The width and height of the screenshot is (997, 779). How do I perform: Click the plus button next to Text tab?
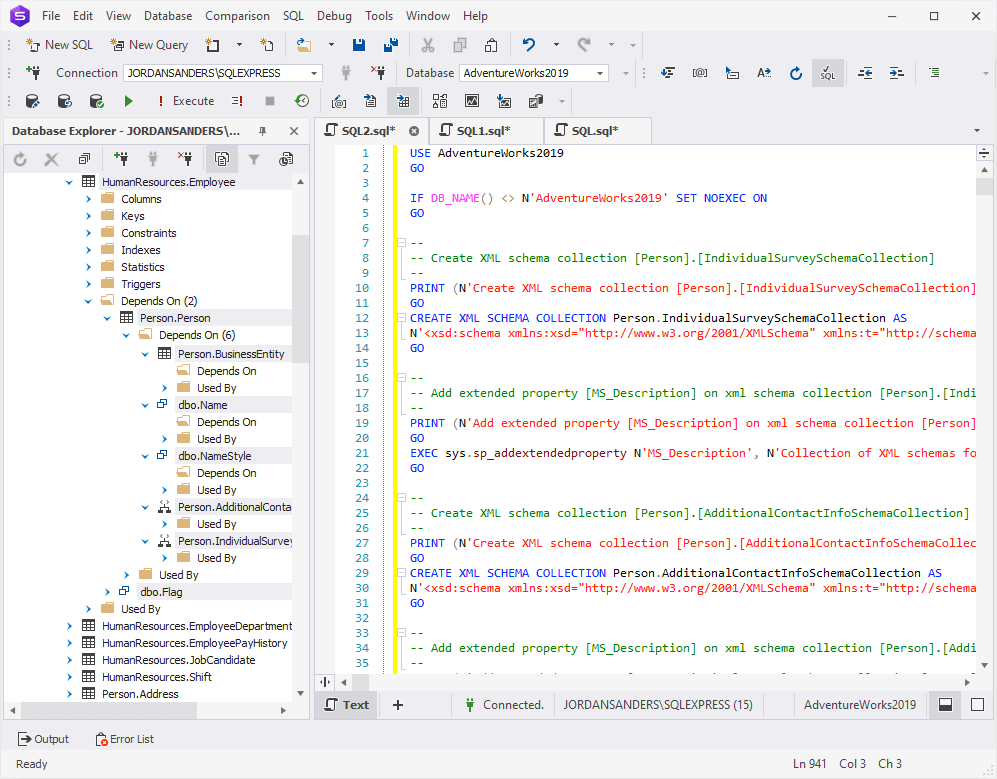(398, 705)
